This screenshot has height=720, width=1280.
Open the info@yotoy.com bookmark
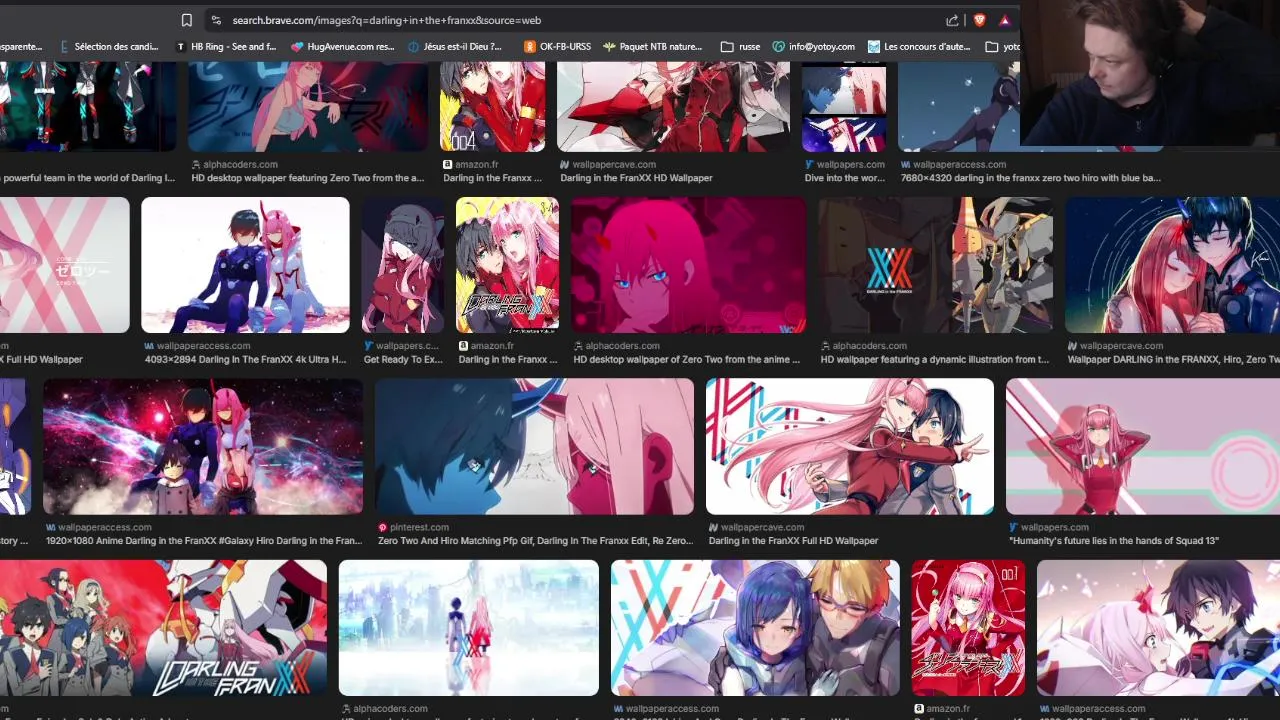coord(813,46)
